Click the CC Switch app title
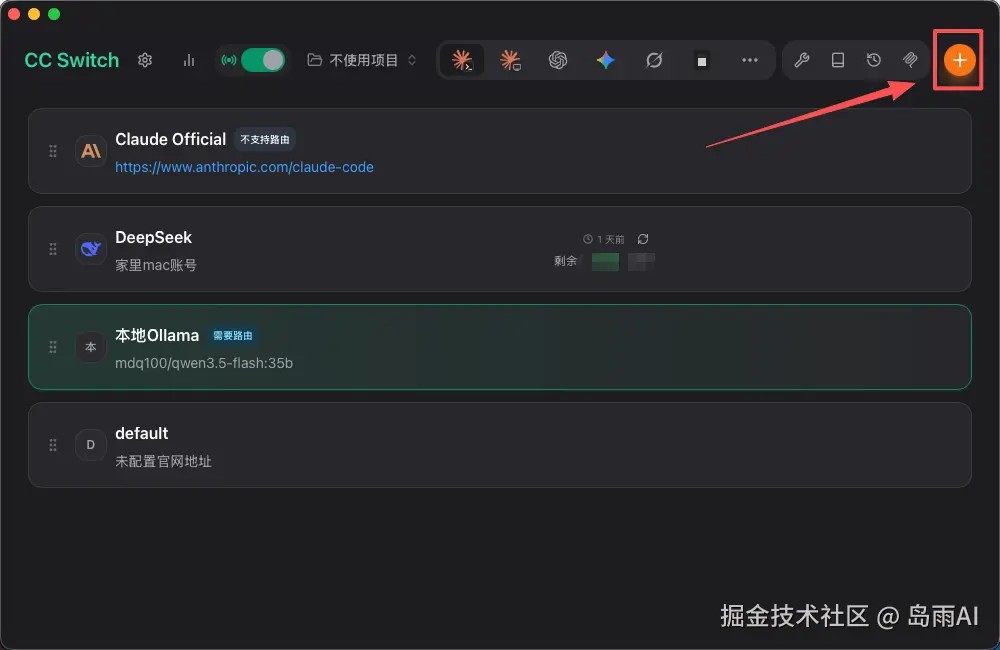Viewport: 1000px width, 650px height. [x=71, y=60]
